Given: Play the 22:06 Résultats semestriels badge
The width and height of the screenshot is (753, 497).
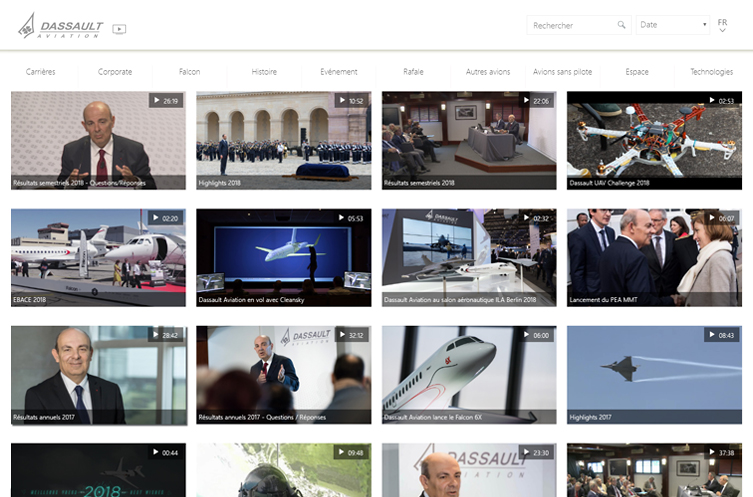Looking at the screenshot, I should (x=536, y=101).
